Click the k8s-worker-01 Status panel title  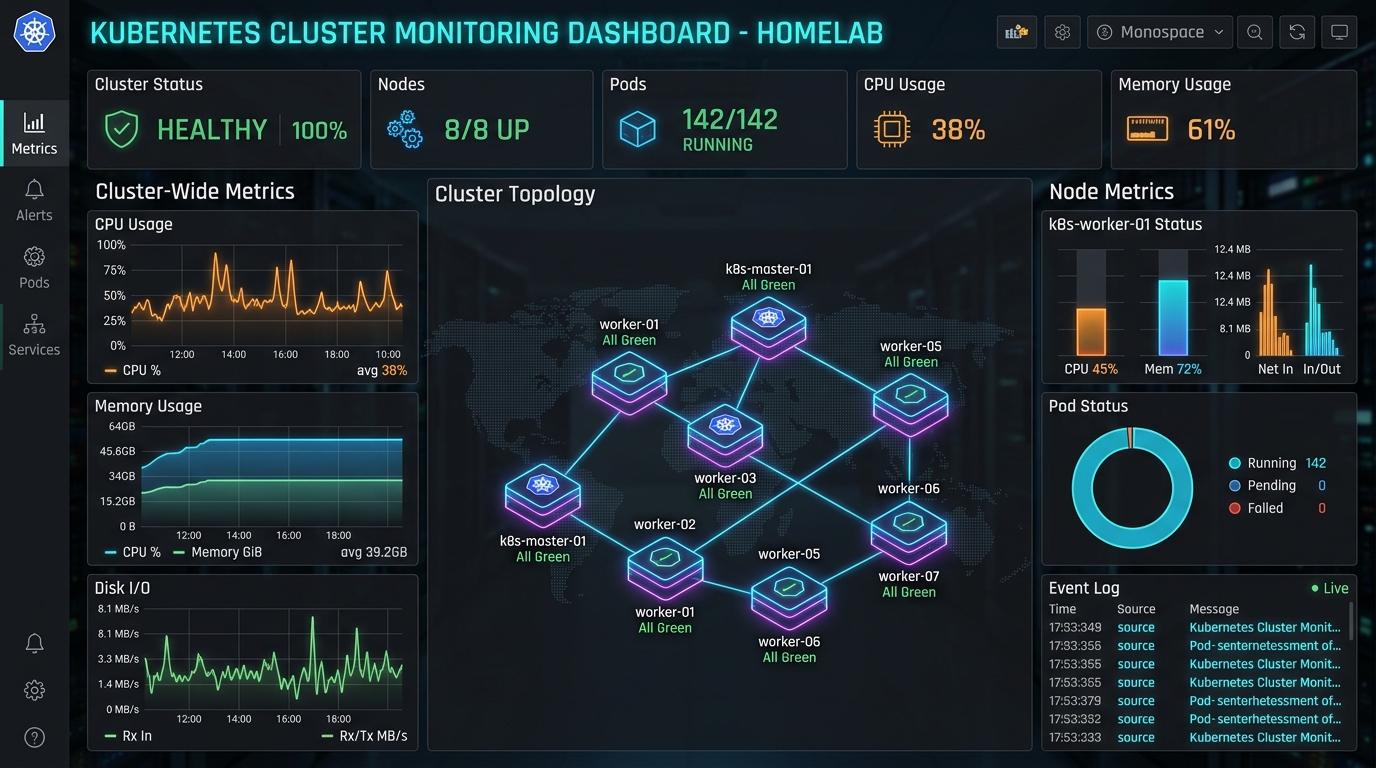[1125, 224]
